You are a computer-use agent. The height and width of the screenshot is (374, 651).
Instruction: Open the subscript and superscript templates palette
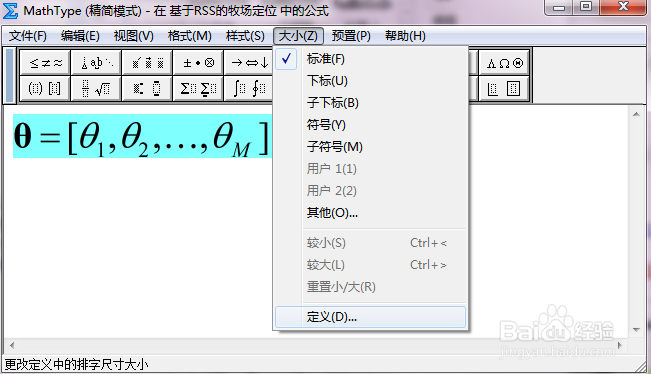[x=147, y=88]
